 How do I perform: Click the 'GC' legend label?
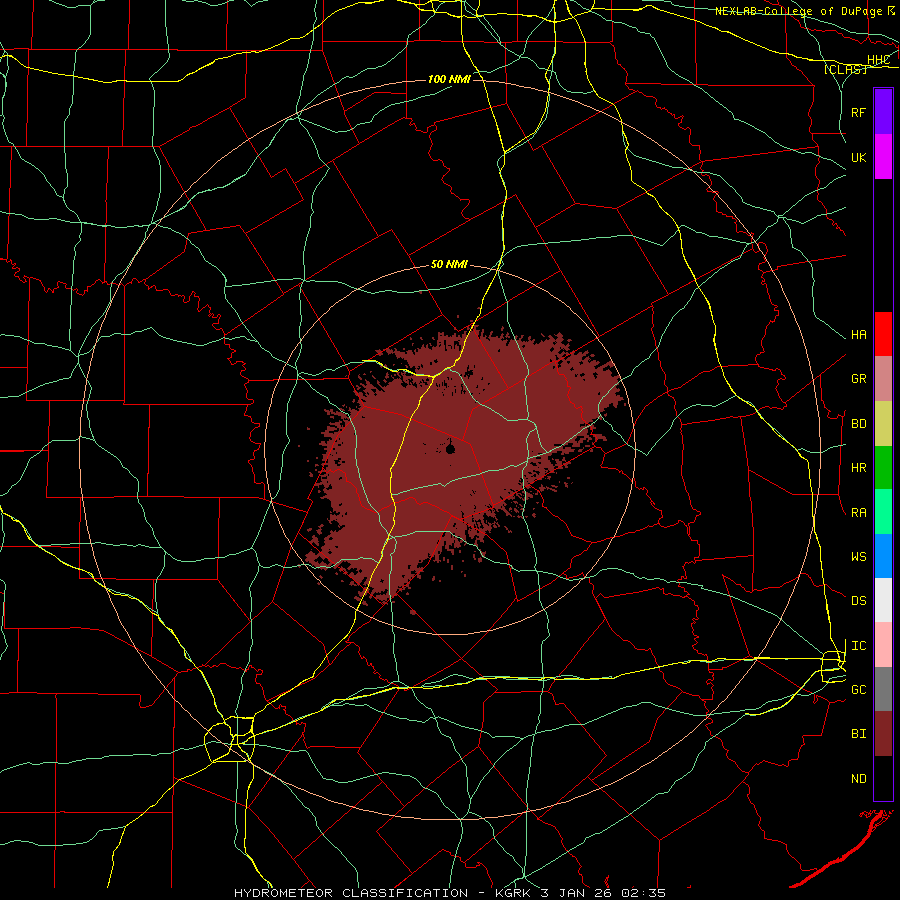coord(859,690)
